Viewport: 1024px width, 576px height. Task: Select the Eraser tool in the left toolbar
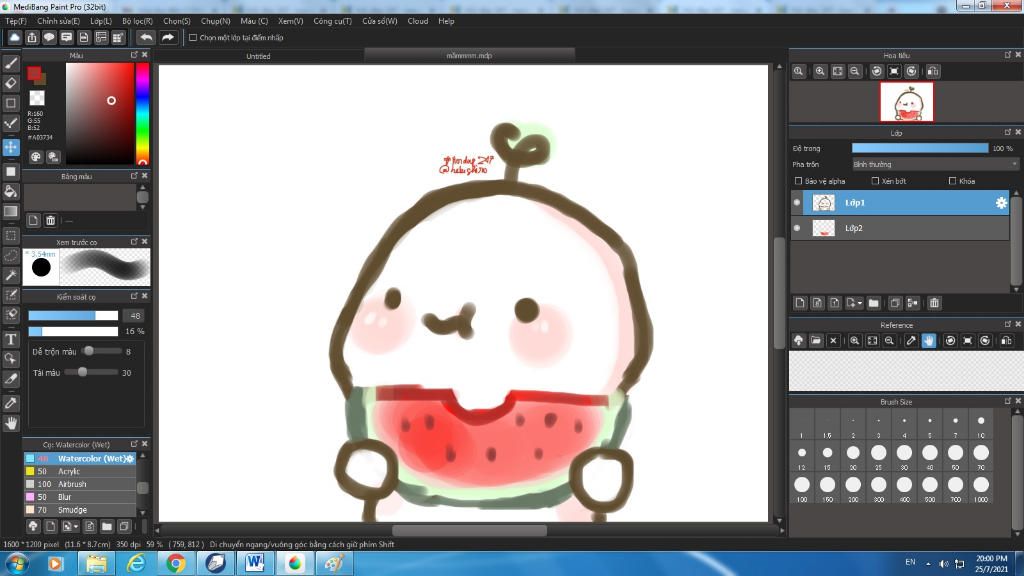click(11, 83)
